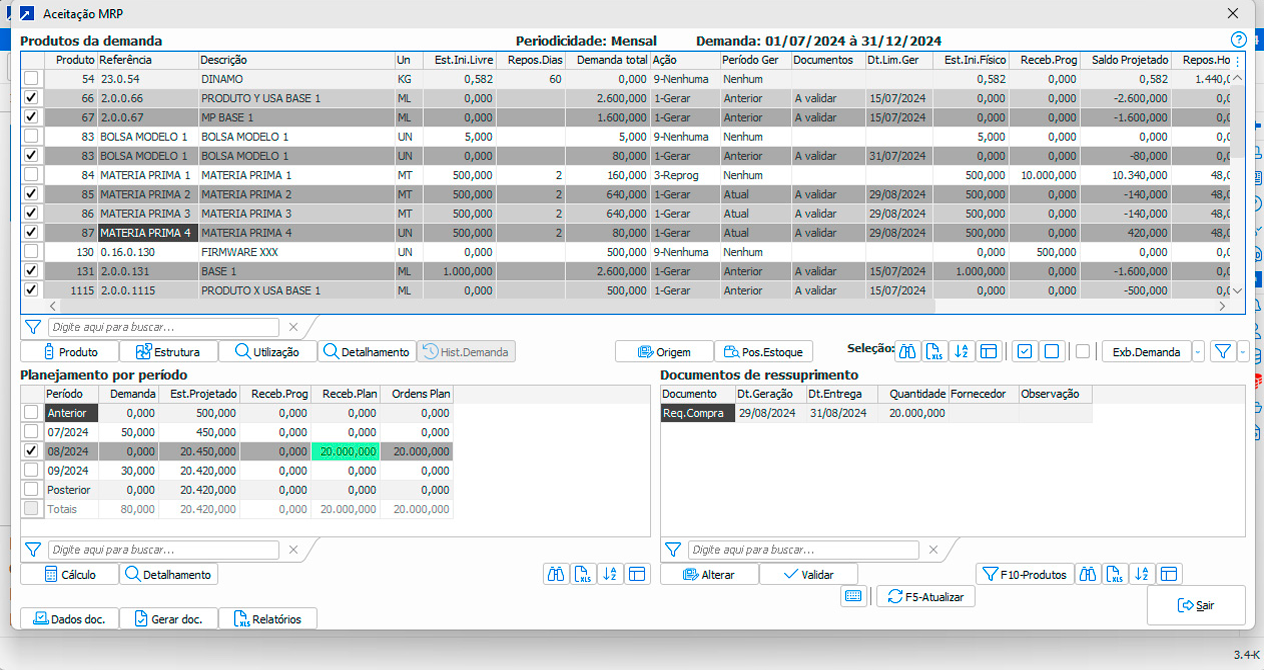Click the unselect-all empty square icon

(x=1051, y=351)
